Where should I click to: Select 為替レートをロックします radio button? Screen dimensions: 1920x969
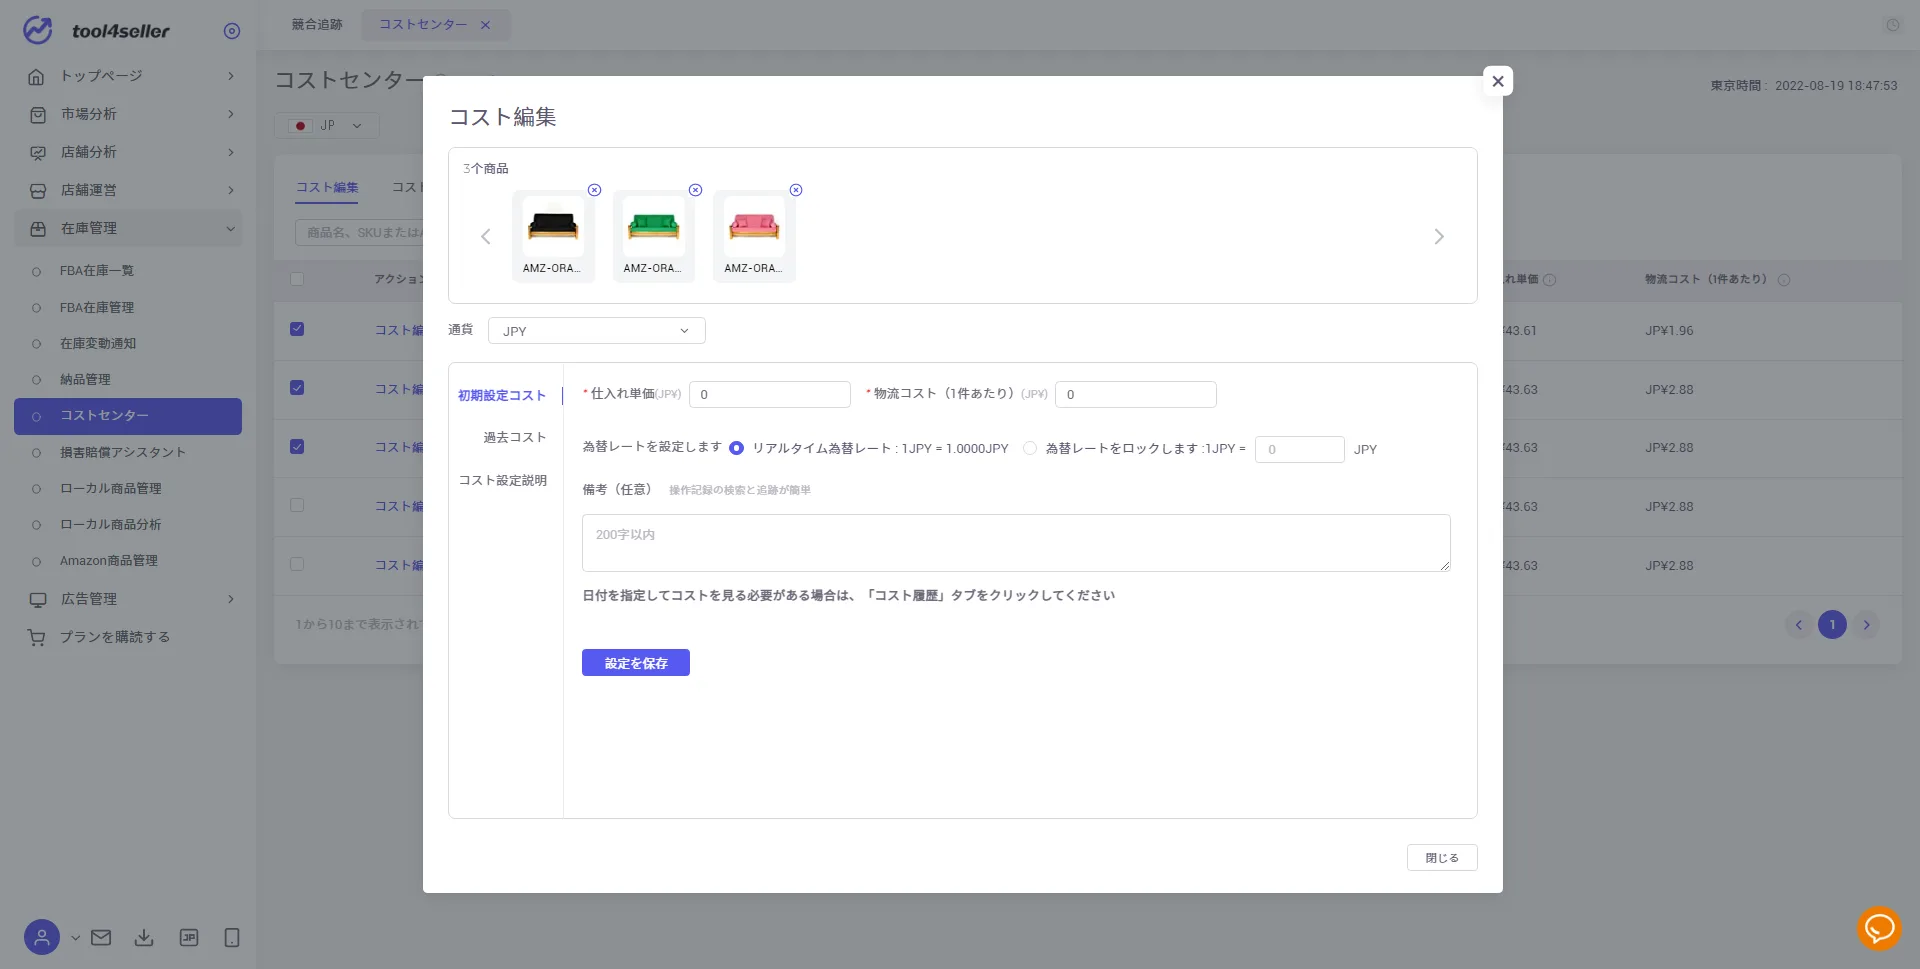click(1030, 449)
